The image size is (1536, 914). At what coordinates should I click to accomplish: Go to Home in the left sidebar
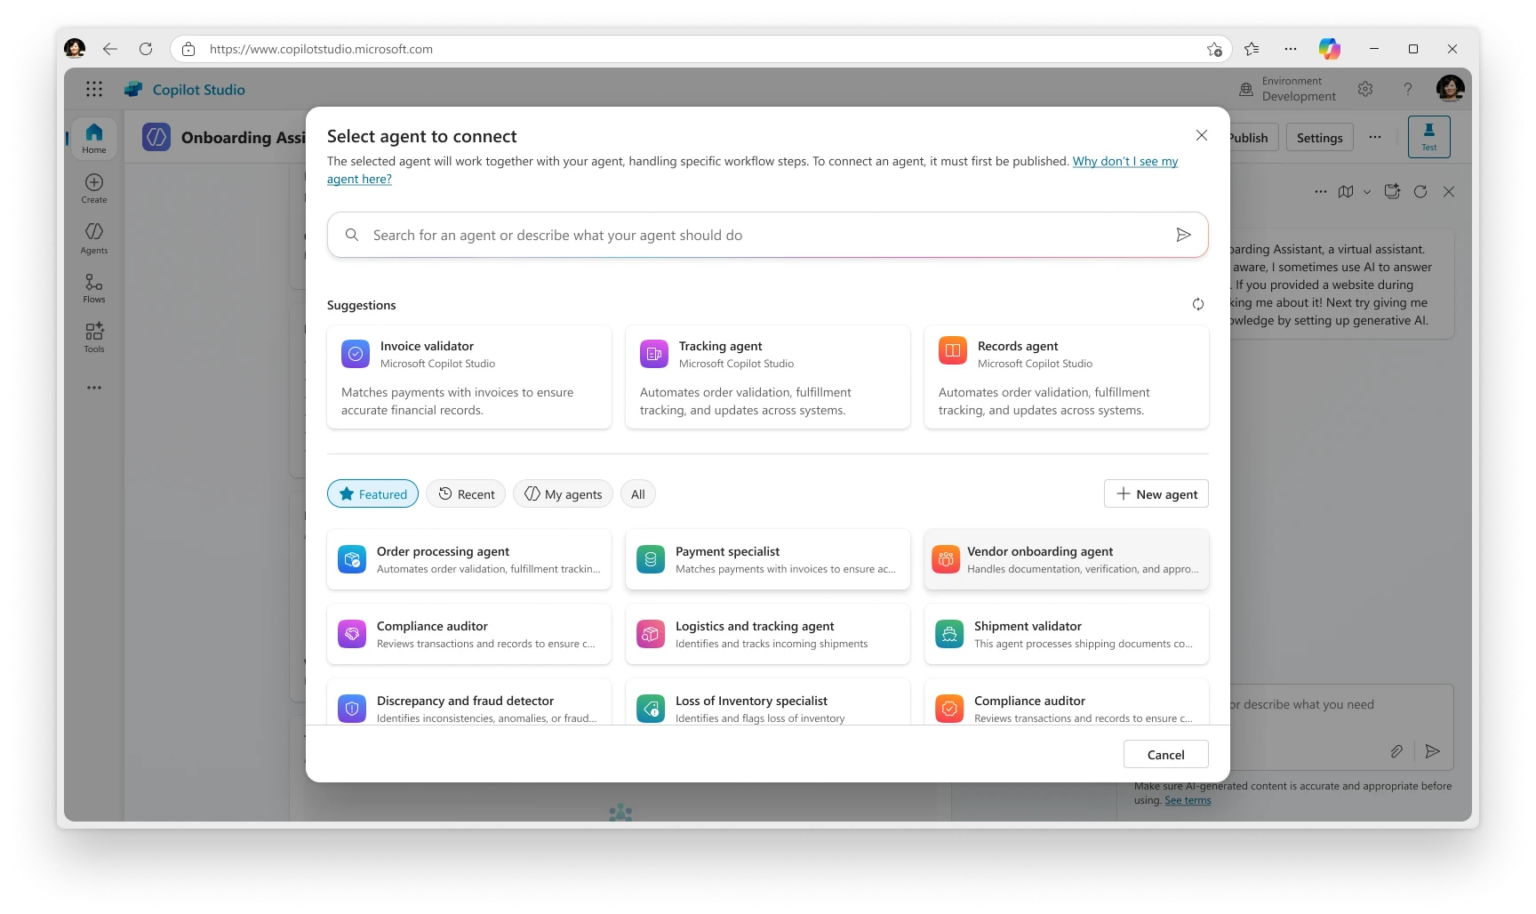[94, 138]
